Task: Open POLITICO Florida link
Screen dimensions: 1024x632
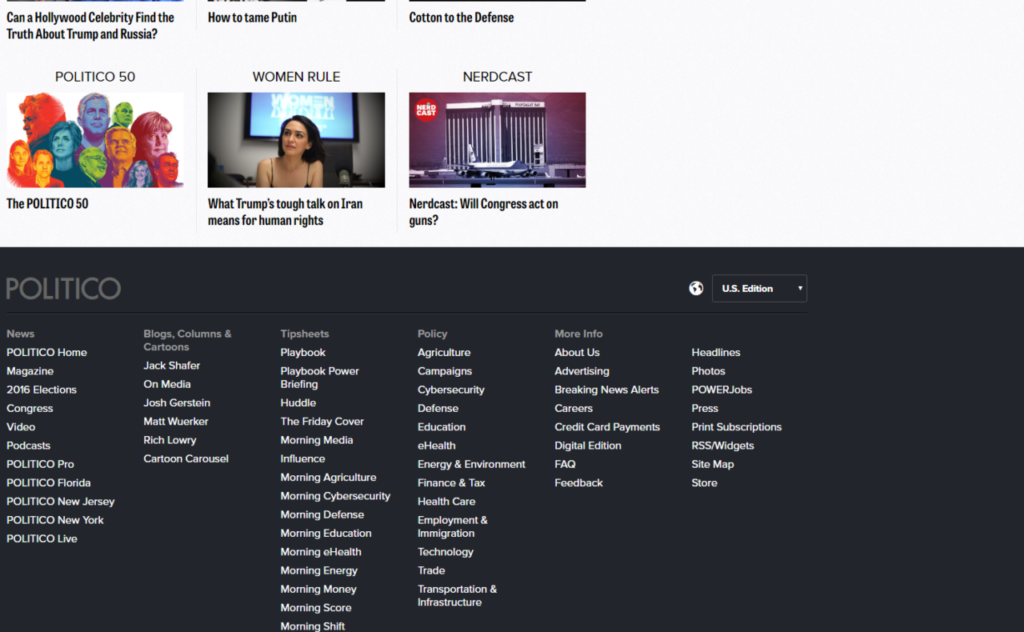Action: pyautogui.click(x=48, y=483)
